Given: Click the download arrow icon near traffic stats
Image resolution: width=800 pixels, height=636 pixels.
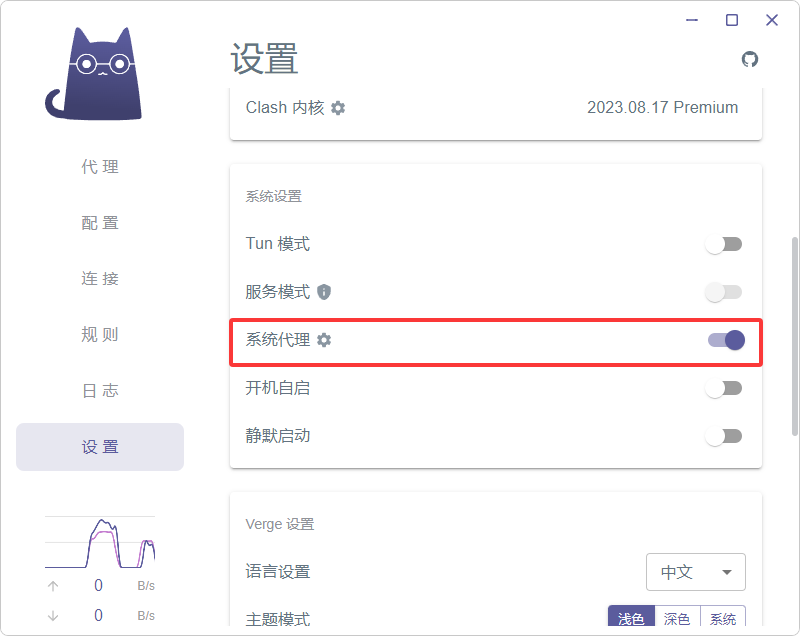Looking at the screenshot, I should tap(52, 615).
